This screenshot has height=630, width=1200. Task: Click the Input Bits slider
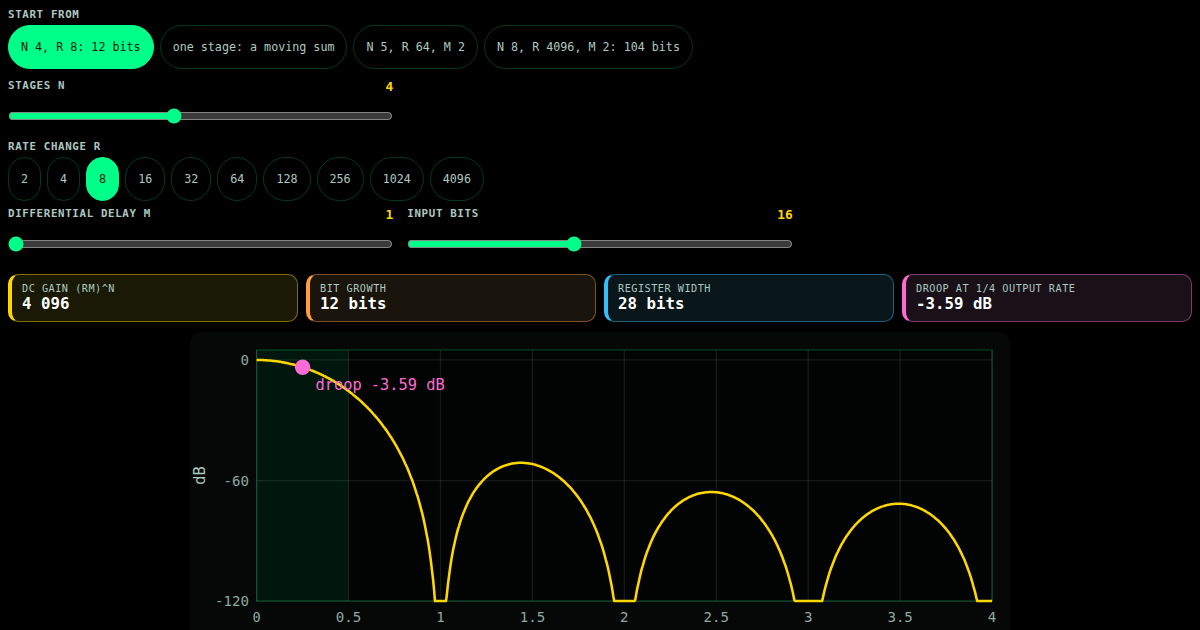coord(600,244)
